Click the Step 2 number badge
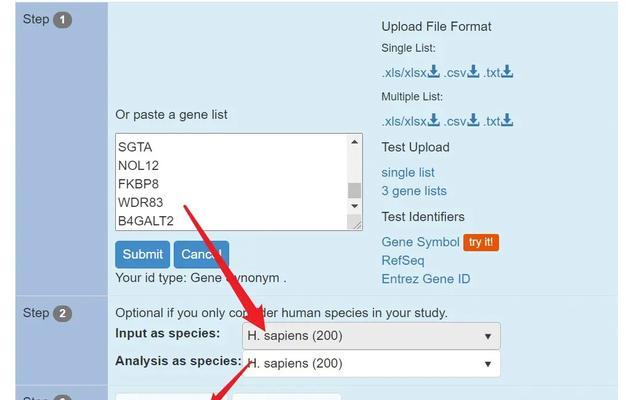The width and height of the screenshot is (626, 400). [62, 313]
